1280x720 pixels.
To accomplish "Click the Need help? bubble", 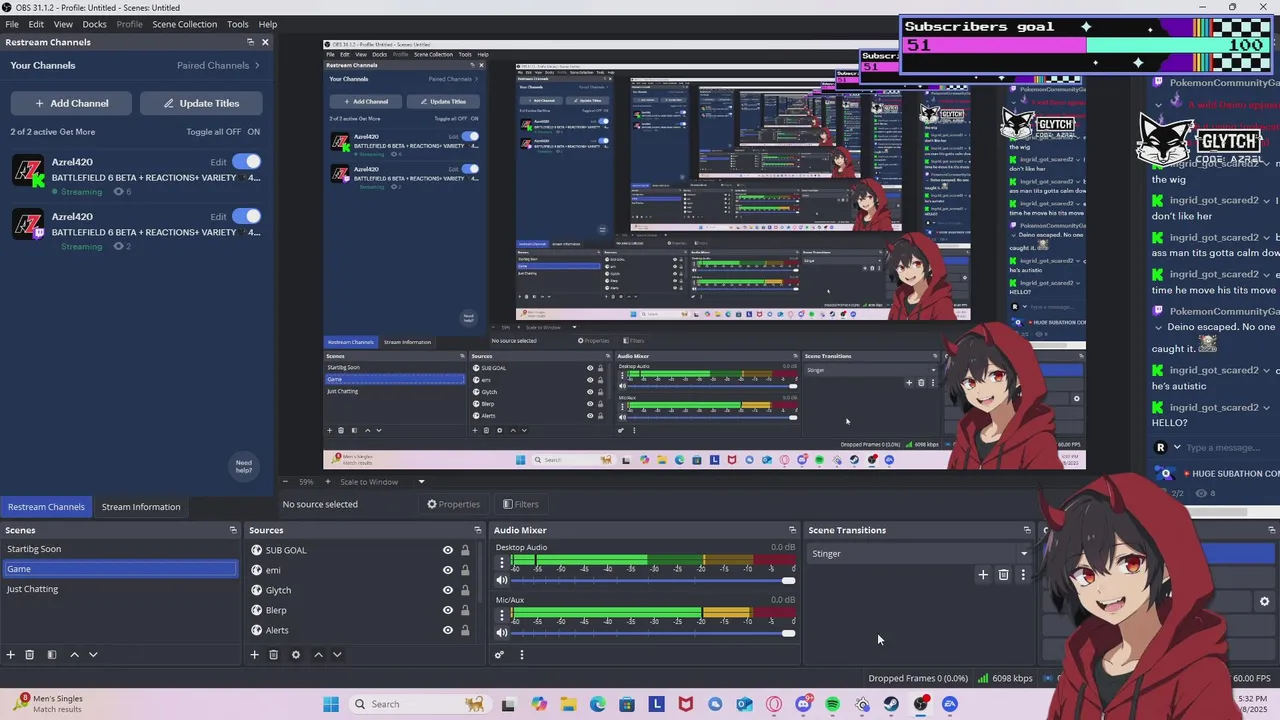I will (x=244, y=466).
